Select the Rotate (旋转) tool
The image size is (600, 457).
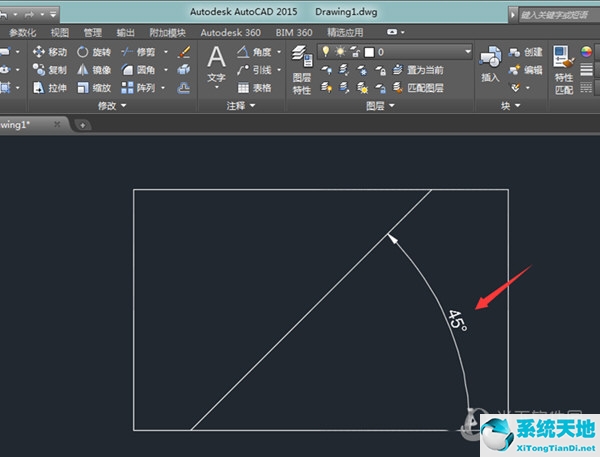coord(93,51)
